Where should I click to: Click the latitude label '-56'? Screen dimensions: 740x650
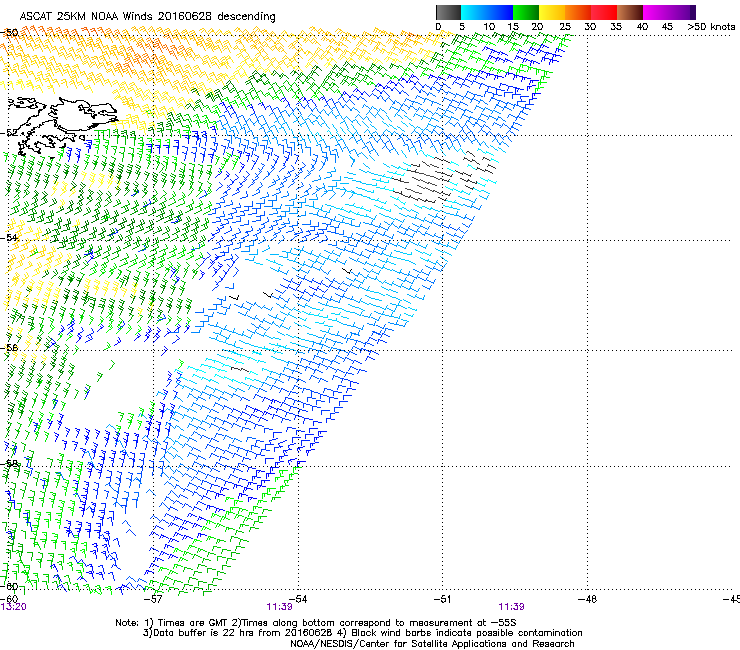point(9,348)
